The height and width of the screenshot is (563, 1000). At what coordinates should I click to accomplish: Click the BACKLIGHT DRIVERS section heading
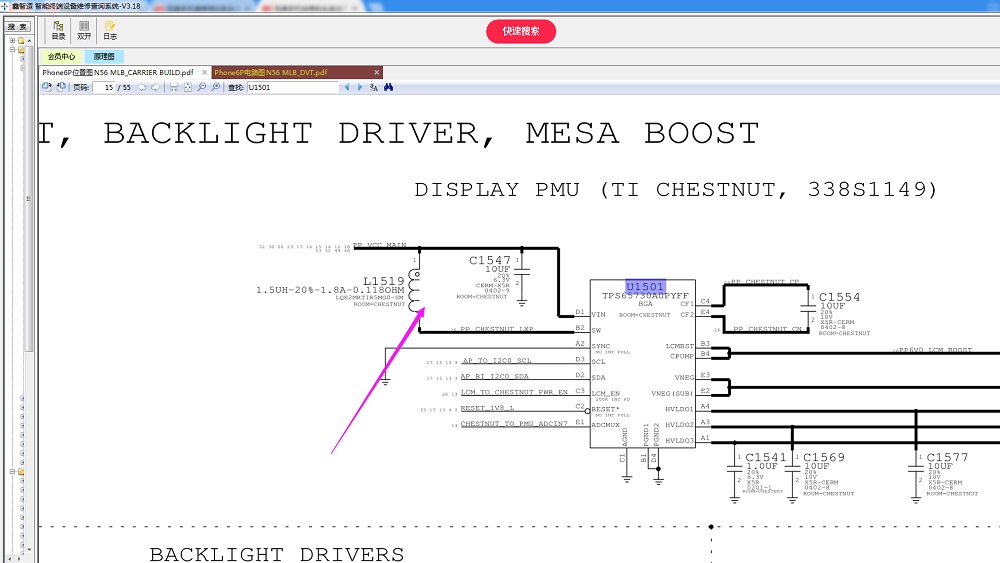(277, 554)
